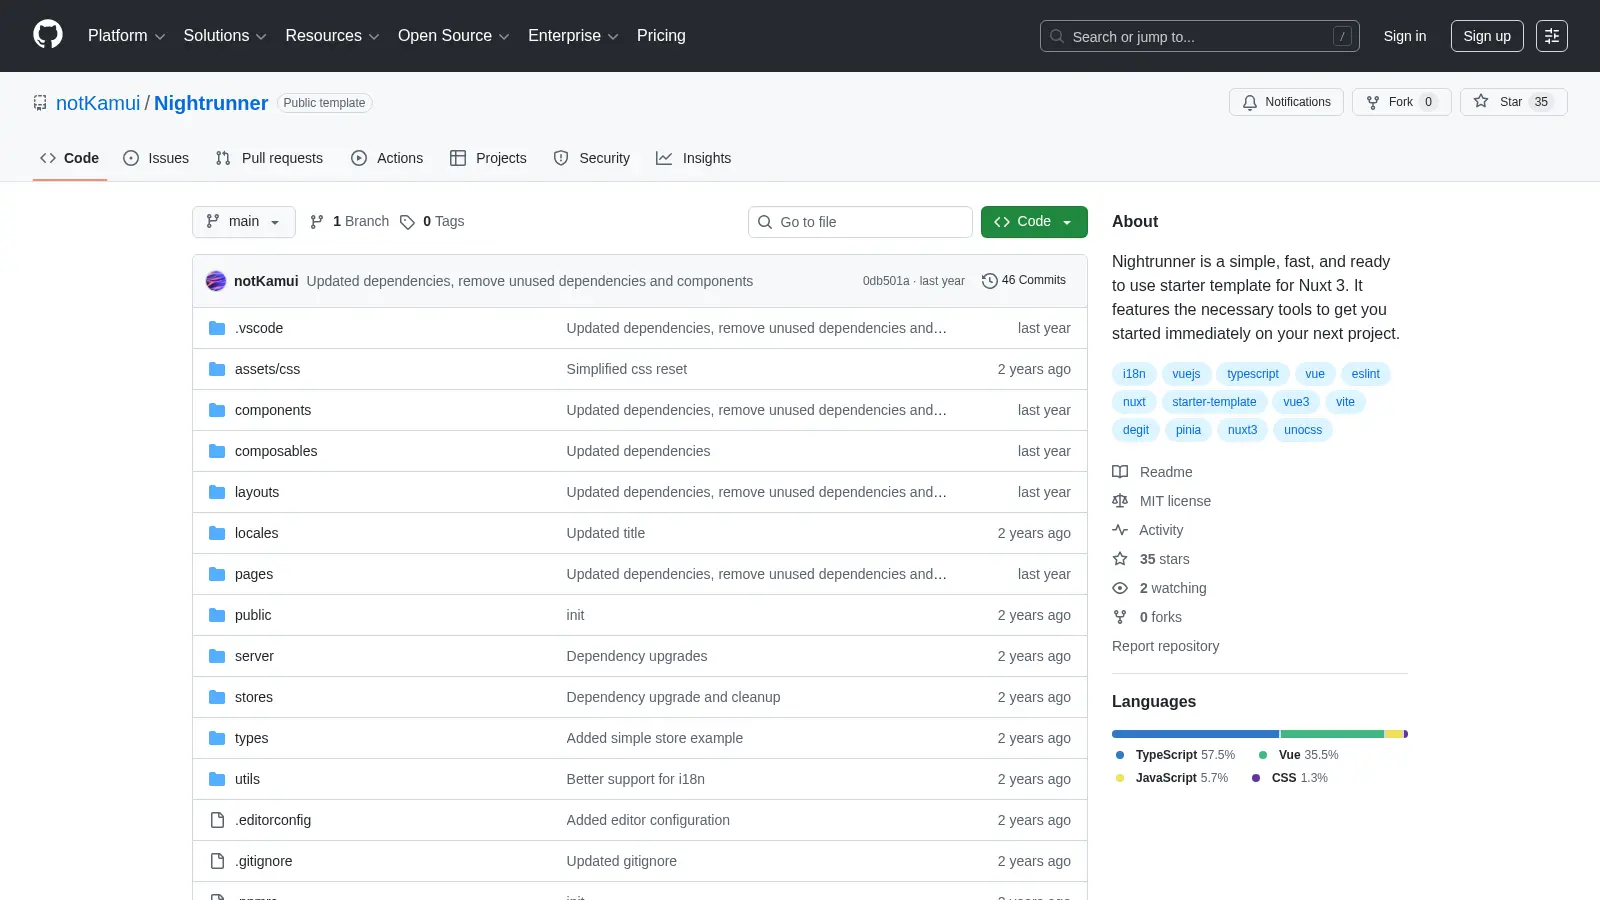Screen dimensions: 1600x900
Task: Click the .editorconfig file icon
Action: click(x=217, y=820)
